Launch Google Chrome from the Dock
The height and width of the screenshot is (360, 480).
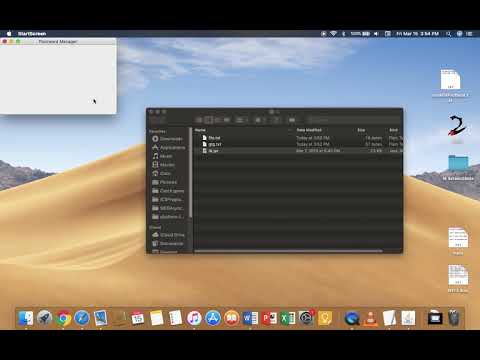pos(63,318)
